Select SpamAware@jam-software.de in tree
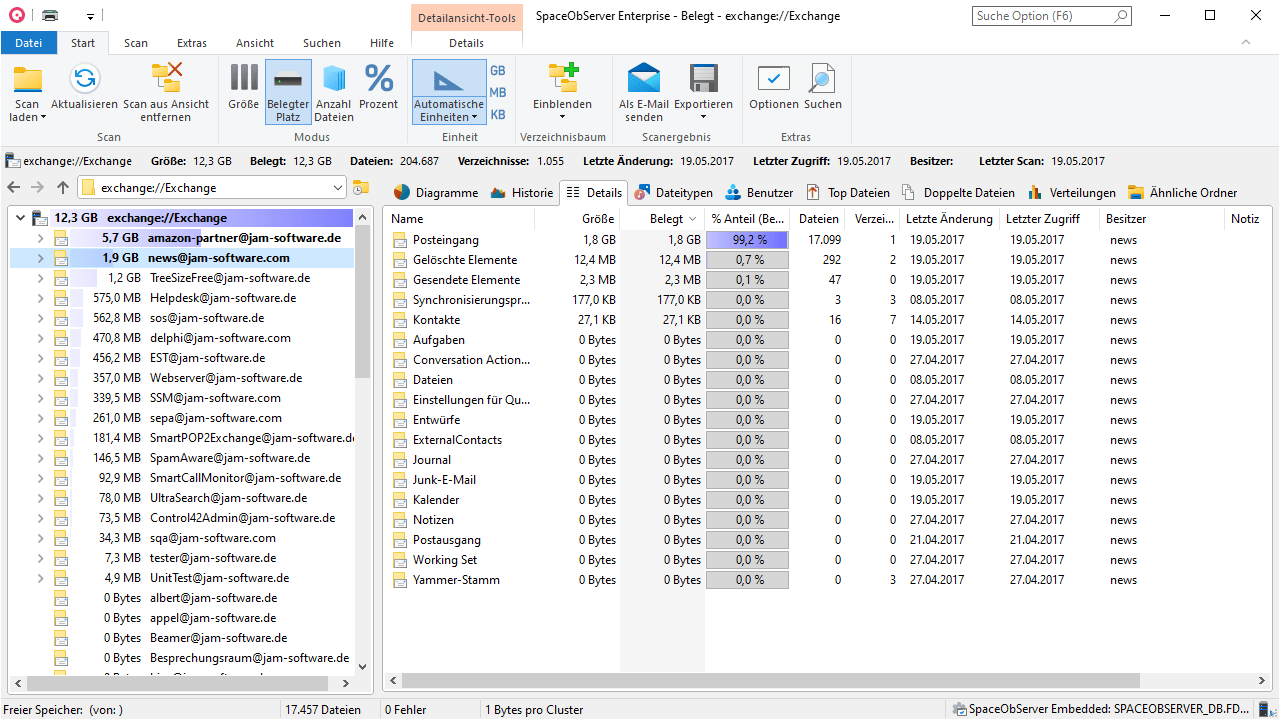 [230, 458]
